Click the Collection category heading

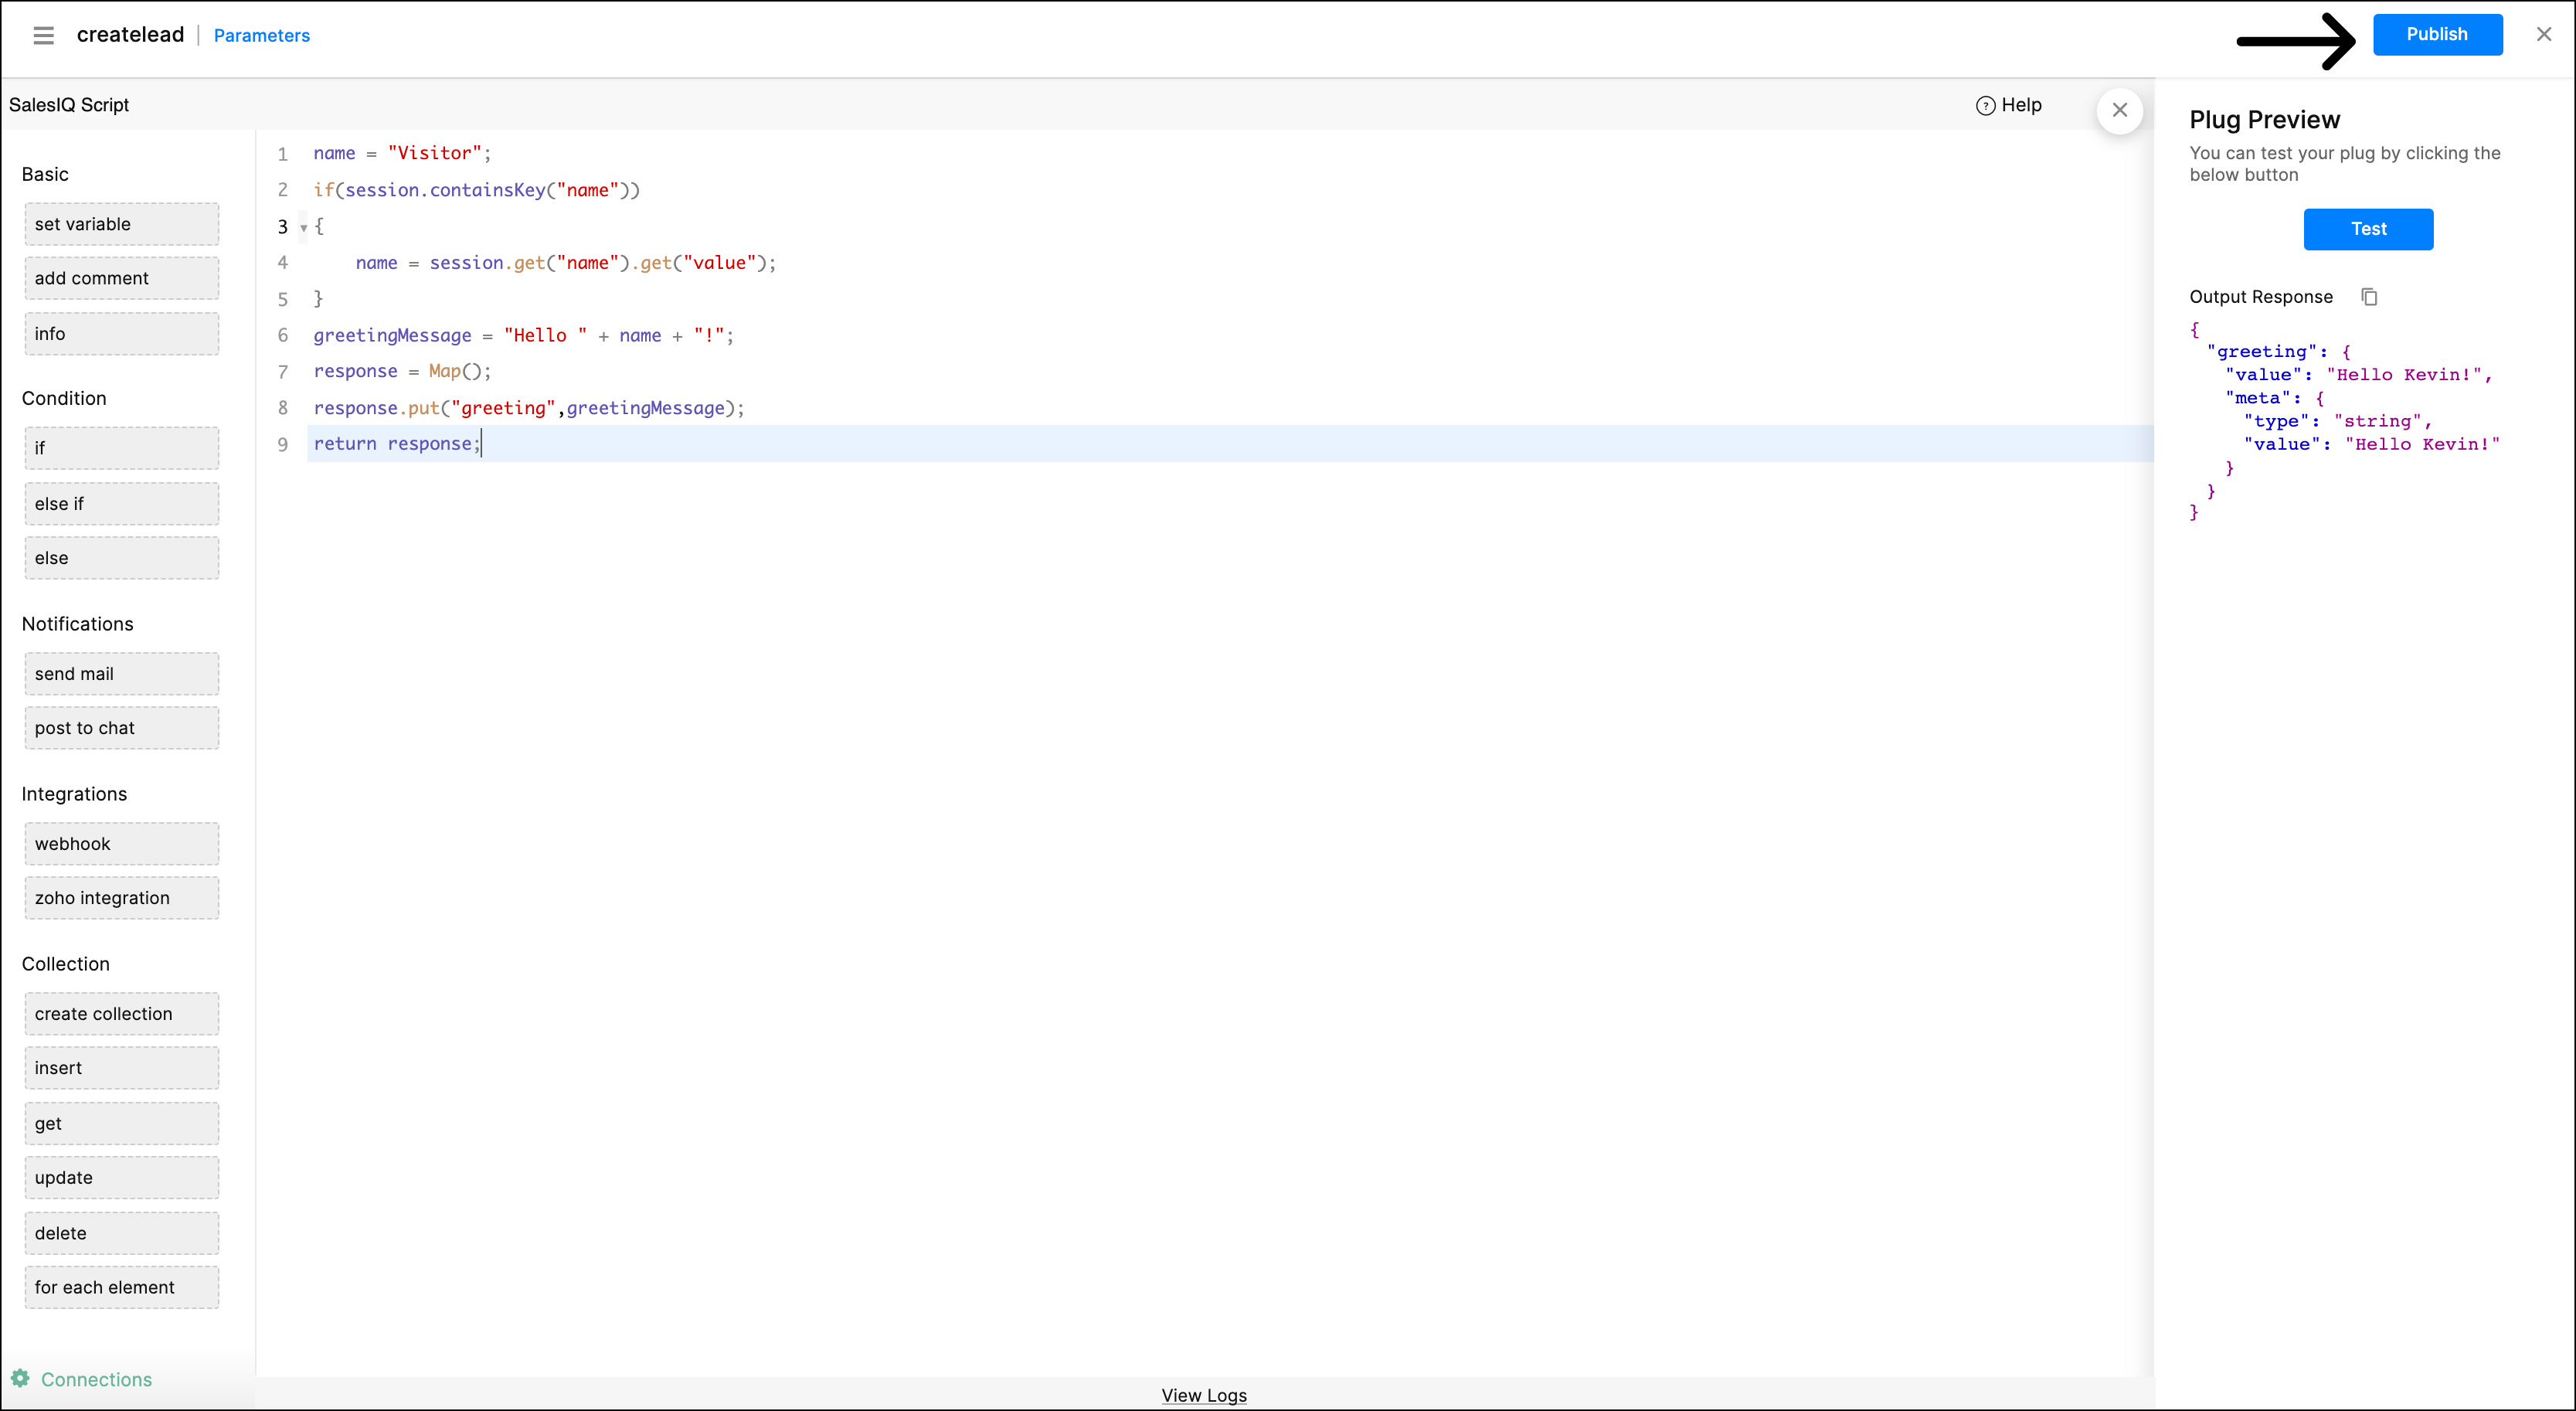coord(66,964)
